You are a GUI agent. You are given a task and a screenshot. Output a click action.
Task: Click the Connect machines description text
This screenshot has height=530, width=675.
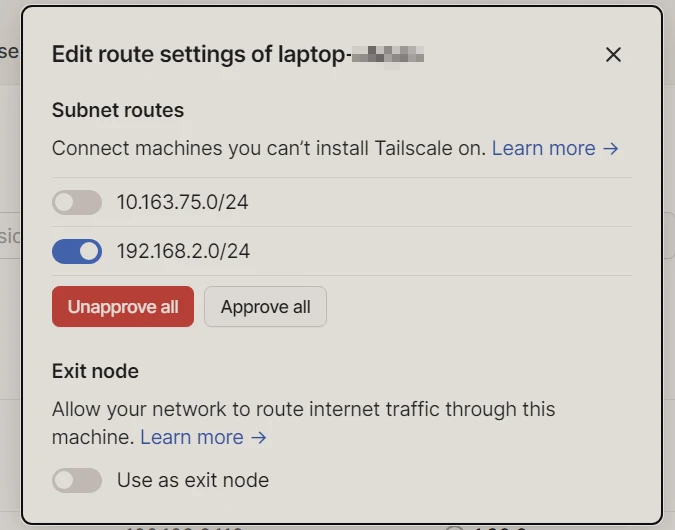pyautogui.click(x=268, y=148)
